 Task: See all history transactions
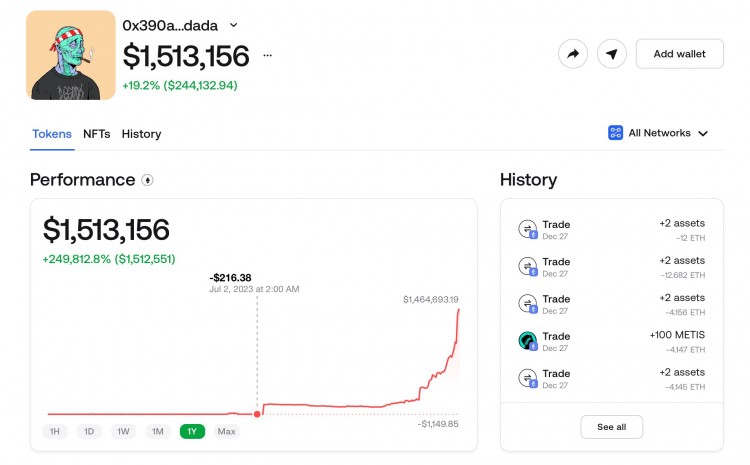click(611, 427)
